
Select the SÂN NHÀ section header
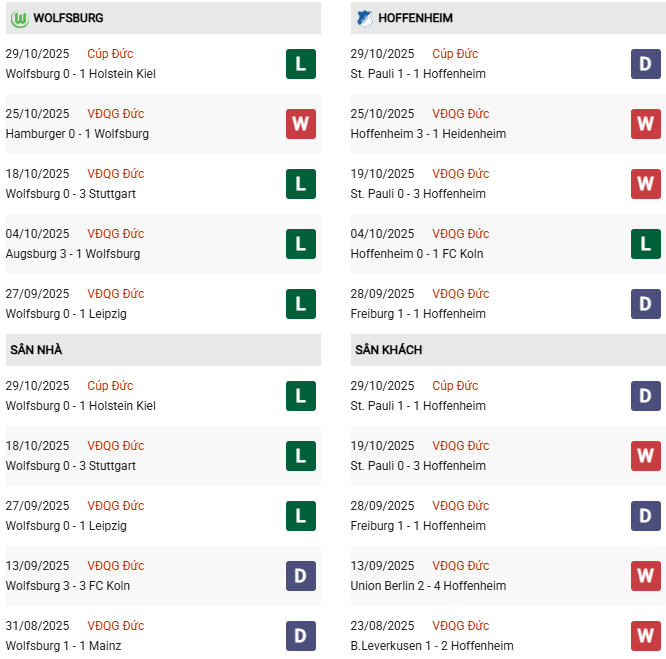(37, 350)
